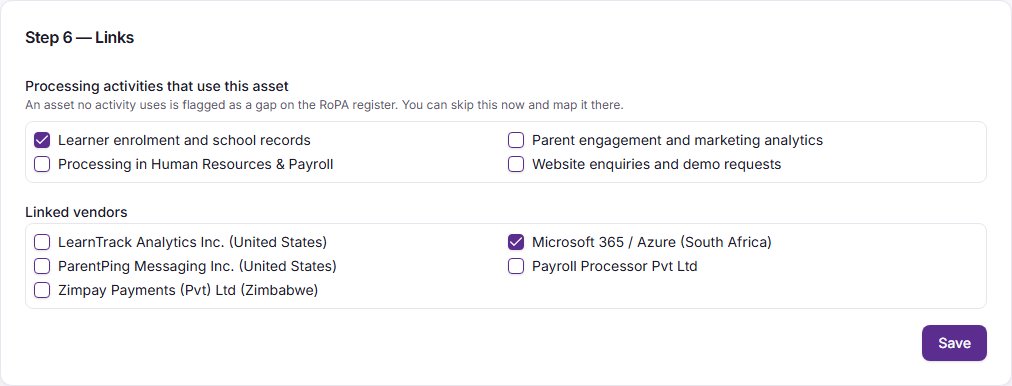Viewport: 1012px width, 386px height.
Task: Click the 'Payroll Processor Pvt Ltd' label text
Action: tap(614, 266)
